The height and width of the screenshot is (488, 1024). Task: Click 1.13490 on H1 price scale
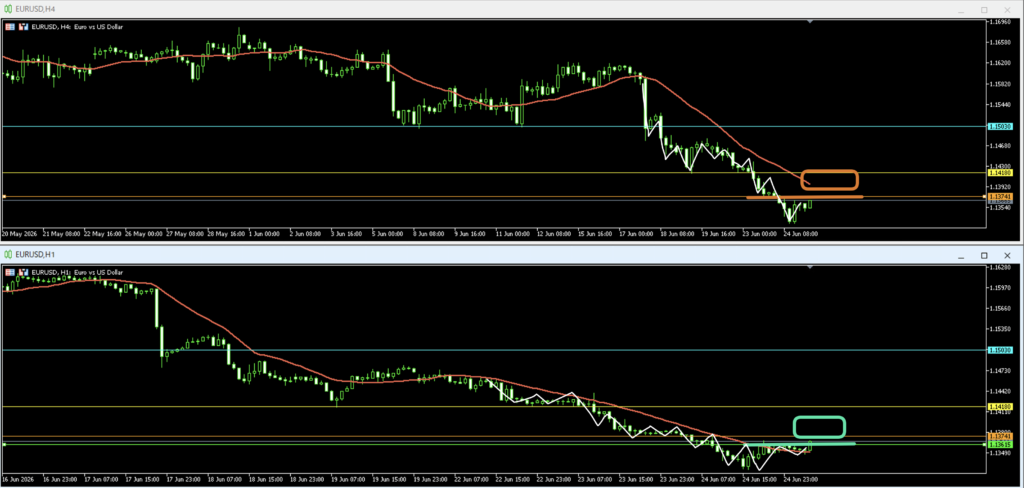tap(1000, 453)
